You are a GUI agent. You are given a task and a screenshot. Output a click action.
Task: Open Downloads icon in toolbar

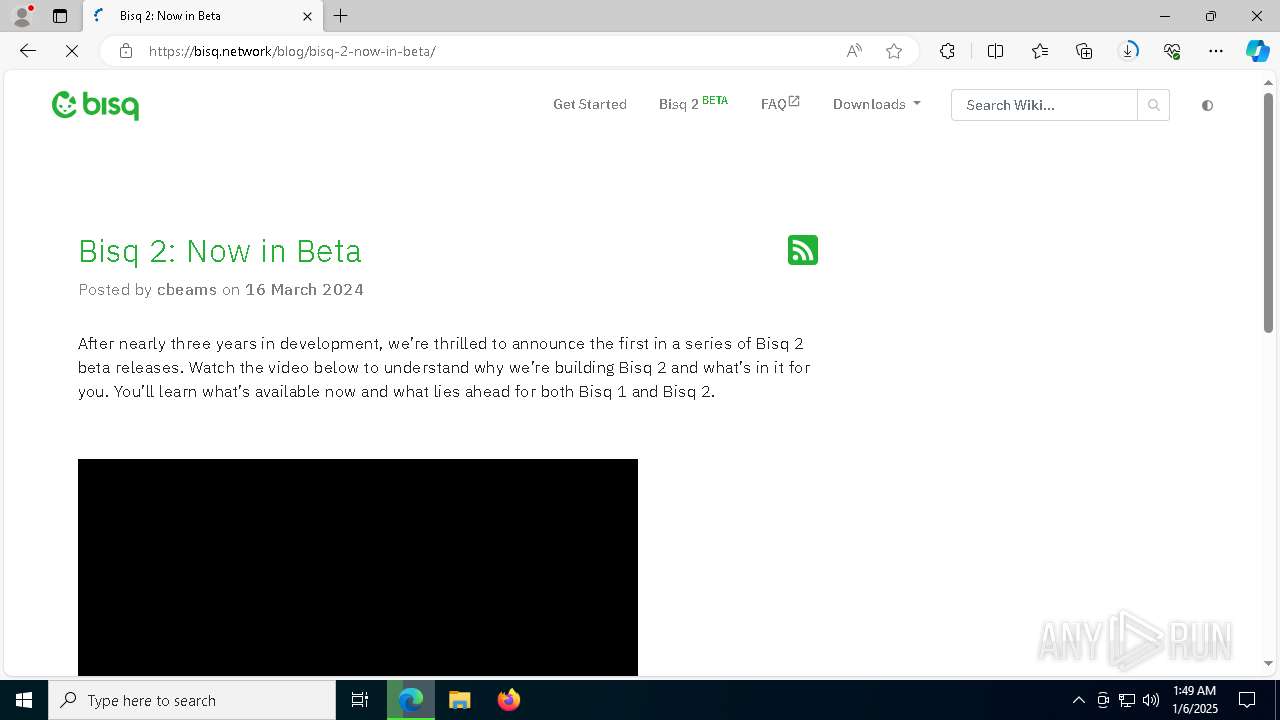(1128, 51)
